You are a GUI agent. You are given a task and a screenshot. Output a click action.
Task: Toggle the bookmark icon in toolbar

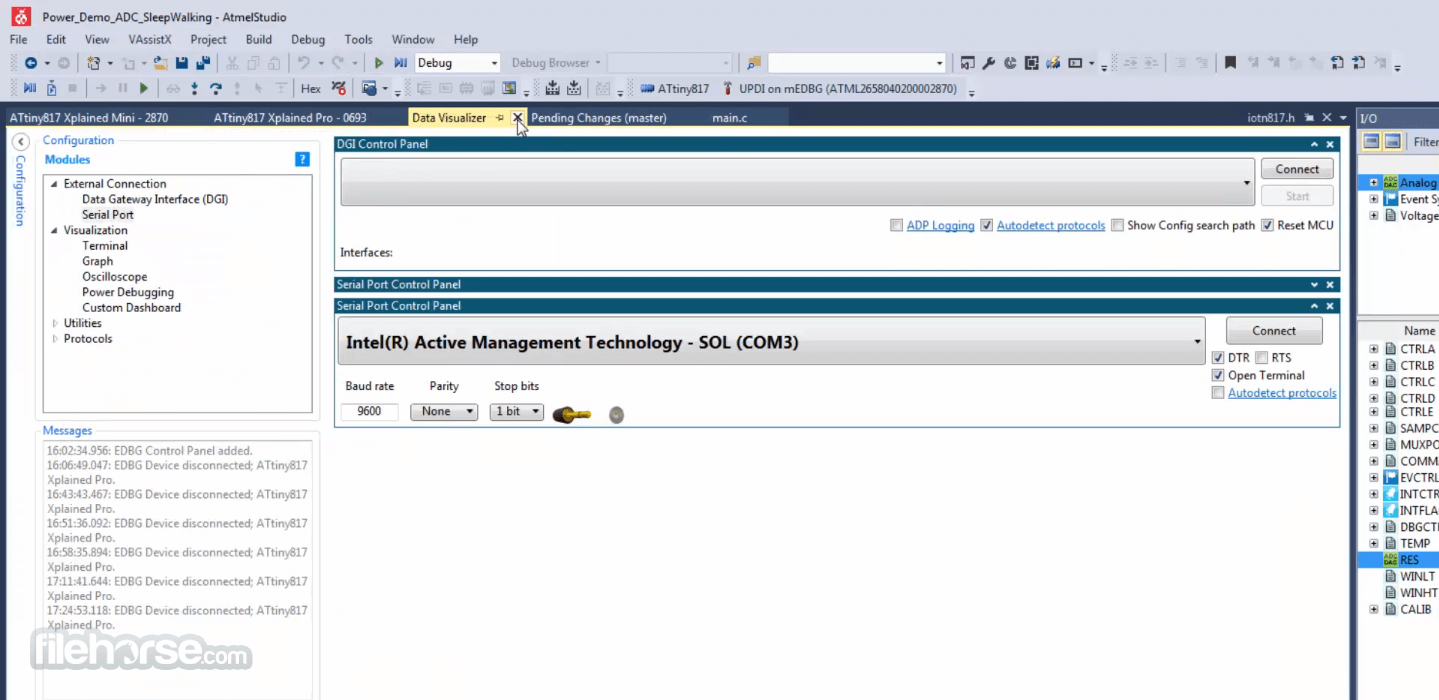[x=1230, y=63]
